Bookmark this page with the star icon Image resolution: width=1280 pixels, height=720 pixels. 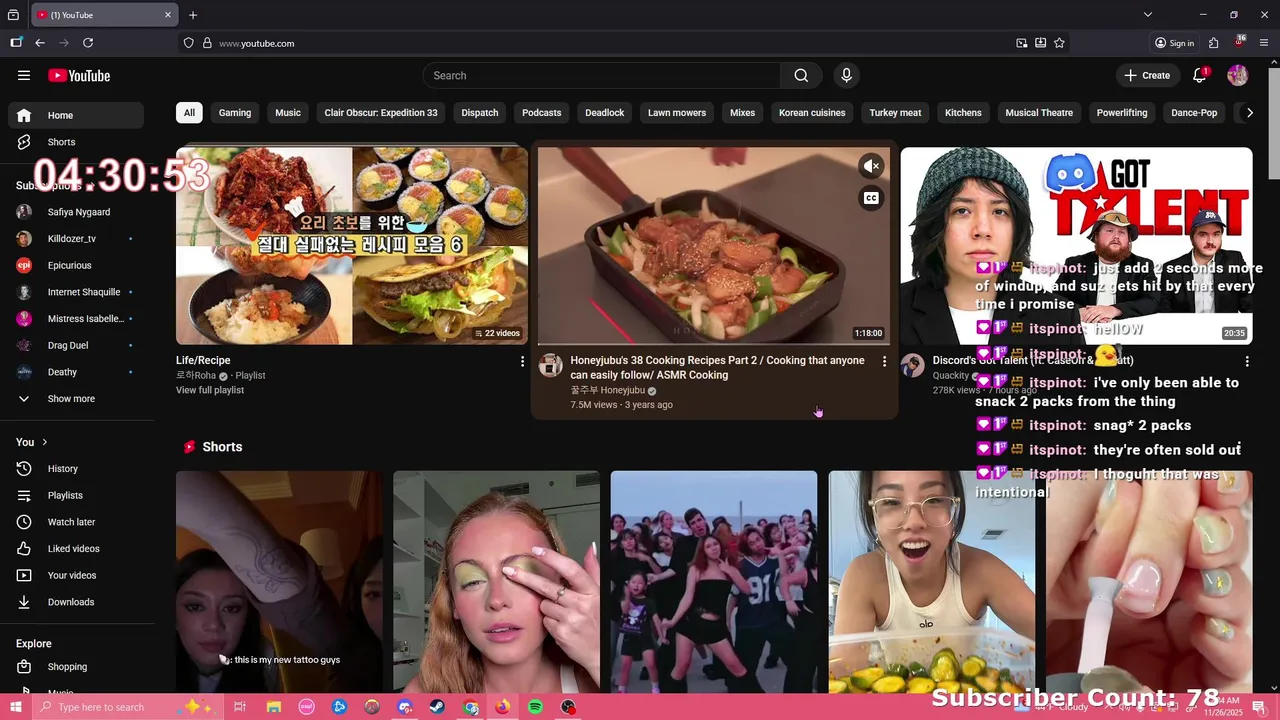(1059, 43)
